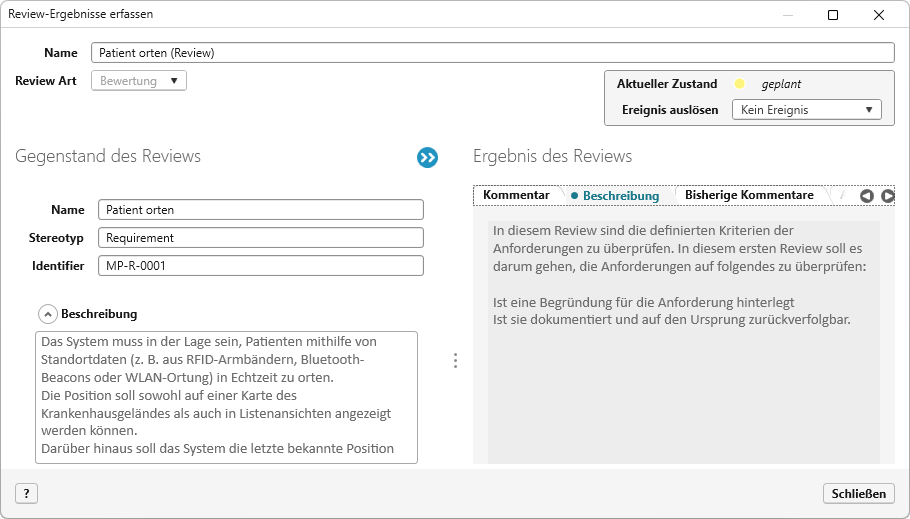Click the 'Gegenstand des Reviews' heading

click(x=108, y=156)
